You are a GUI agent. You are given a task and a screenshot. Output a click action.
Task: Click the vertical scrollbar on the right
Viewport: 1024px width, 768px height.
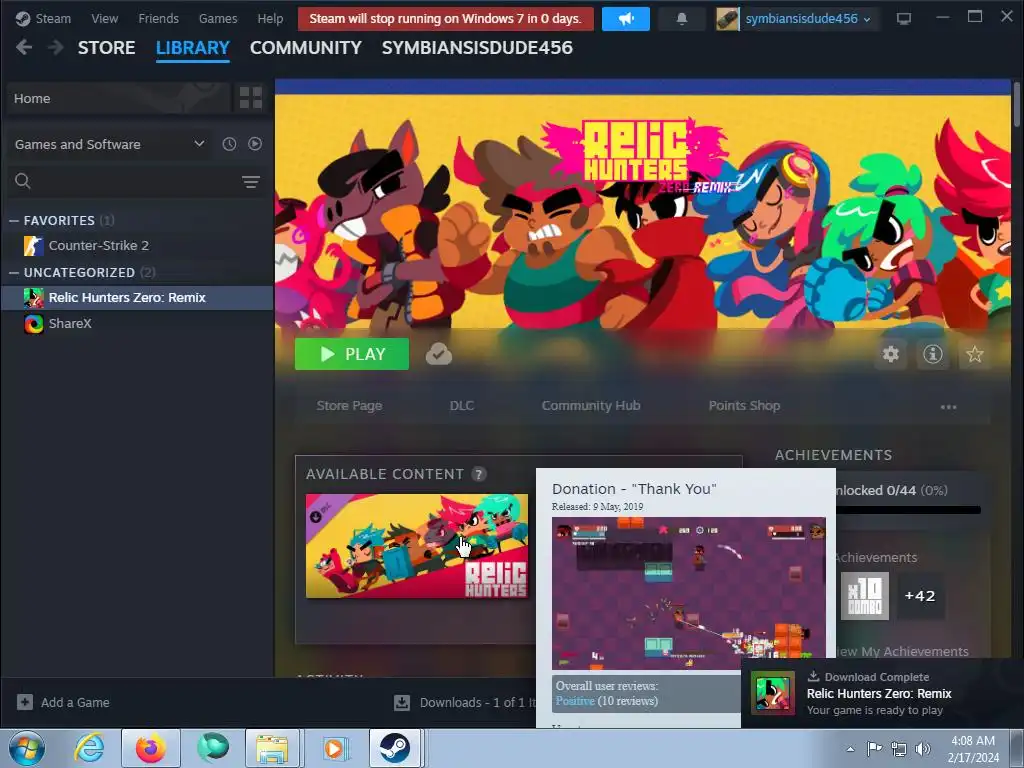point(1017,104)
